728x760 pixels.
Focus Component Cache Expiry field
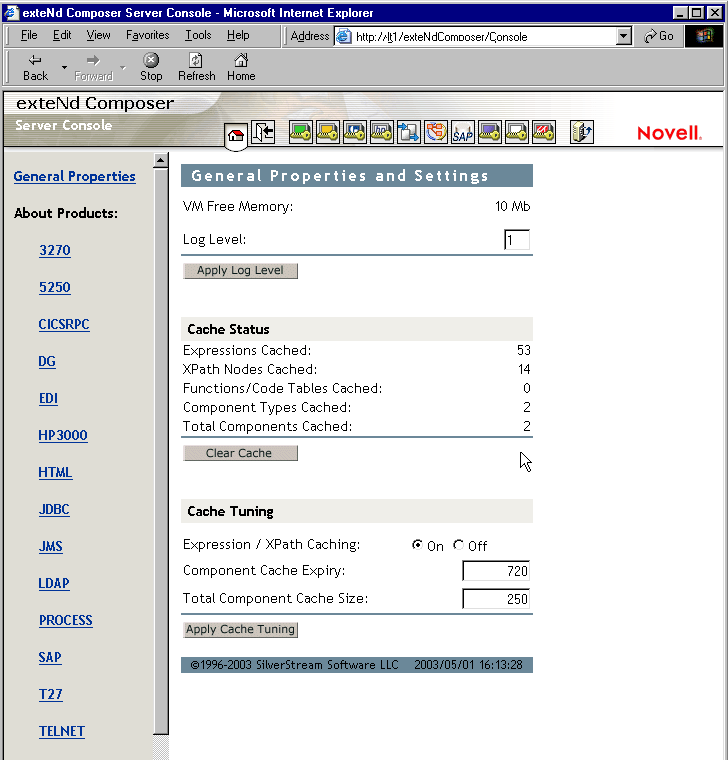496,571
